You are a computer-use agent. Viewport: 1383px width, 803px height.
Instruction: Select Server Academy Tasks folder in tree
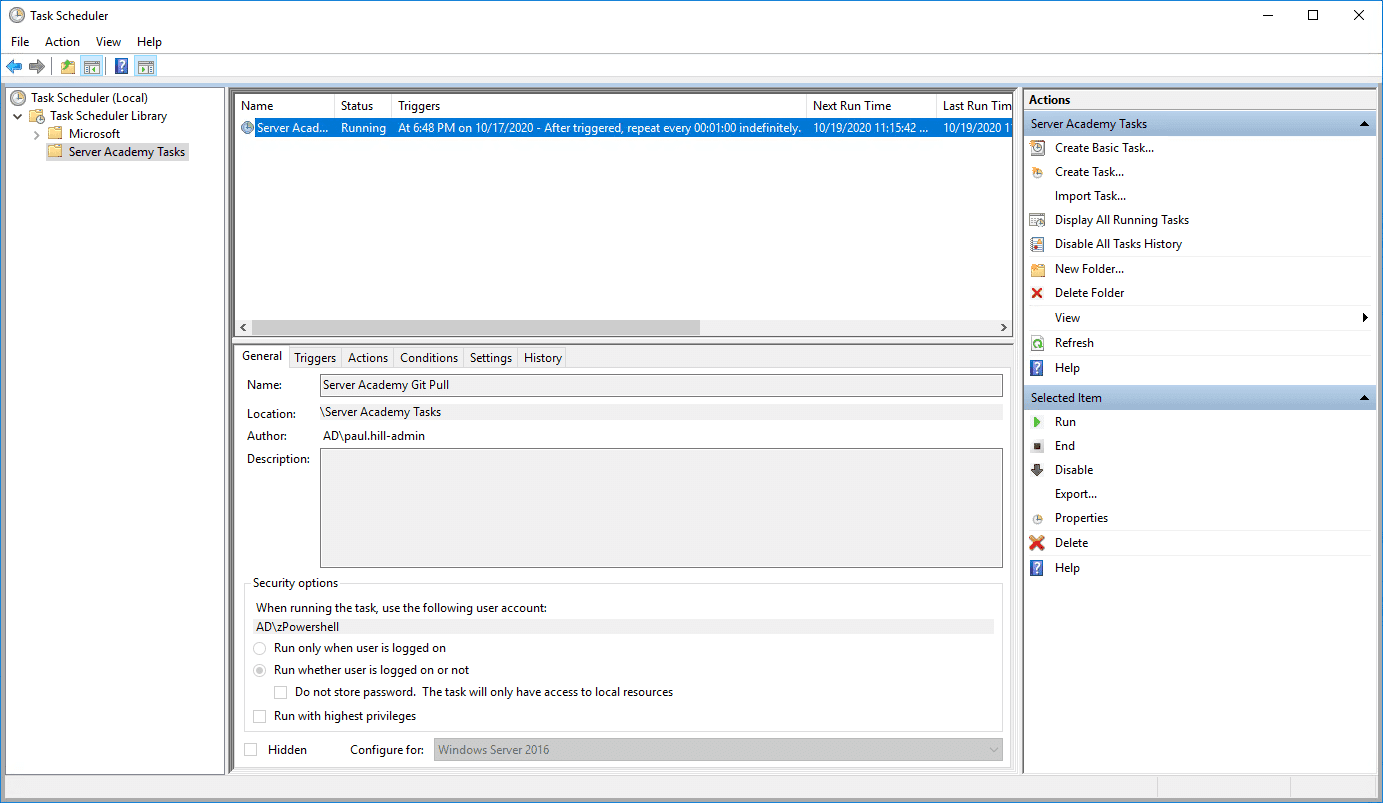[x=126, y=152]
